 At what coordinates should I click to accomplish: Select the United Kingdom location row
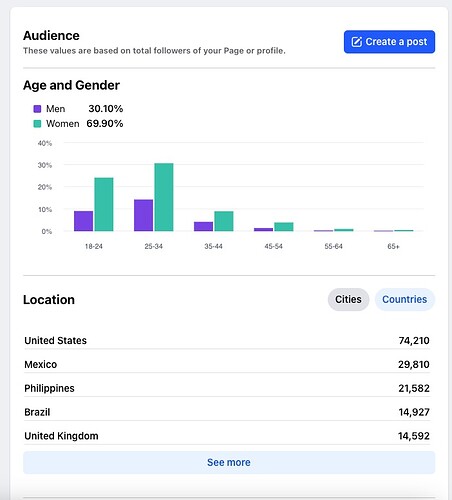pyautogui.click(x=227, y=436)
